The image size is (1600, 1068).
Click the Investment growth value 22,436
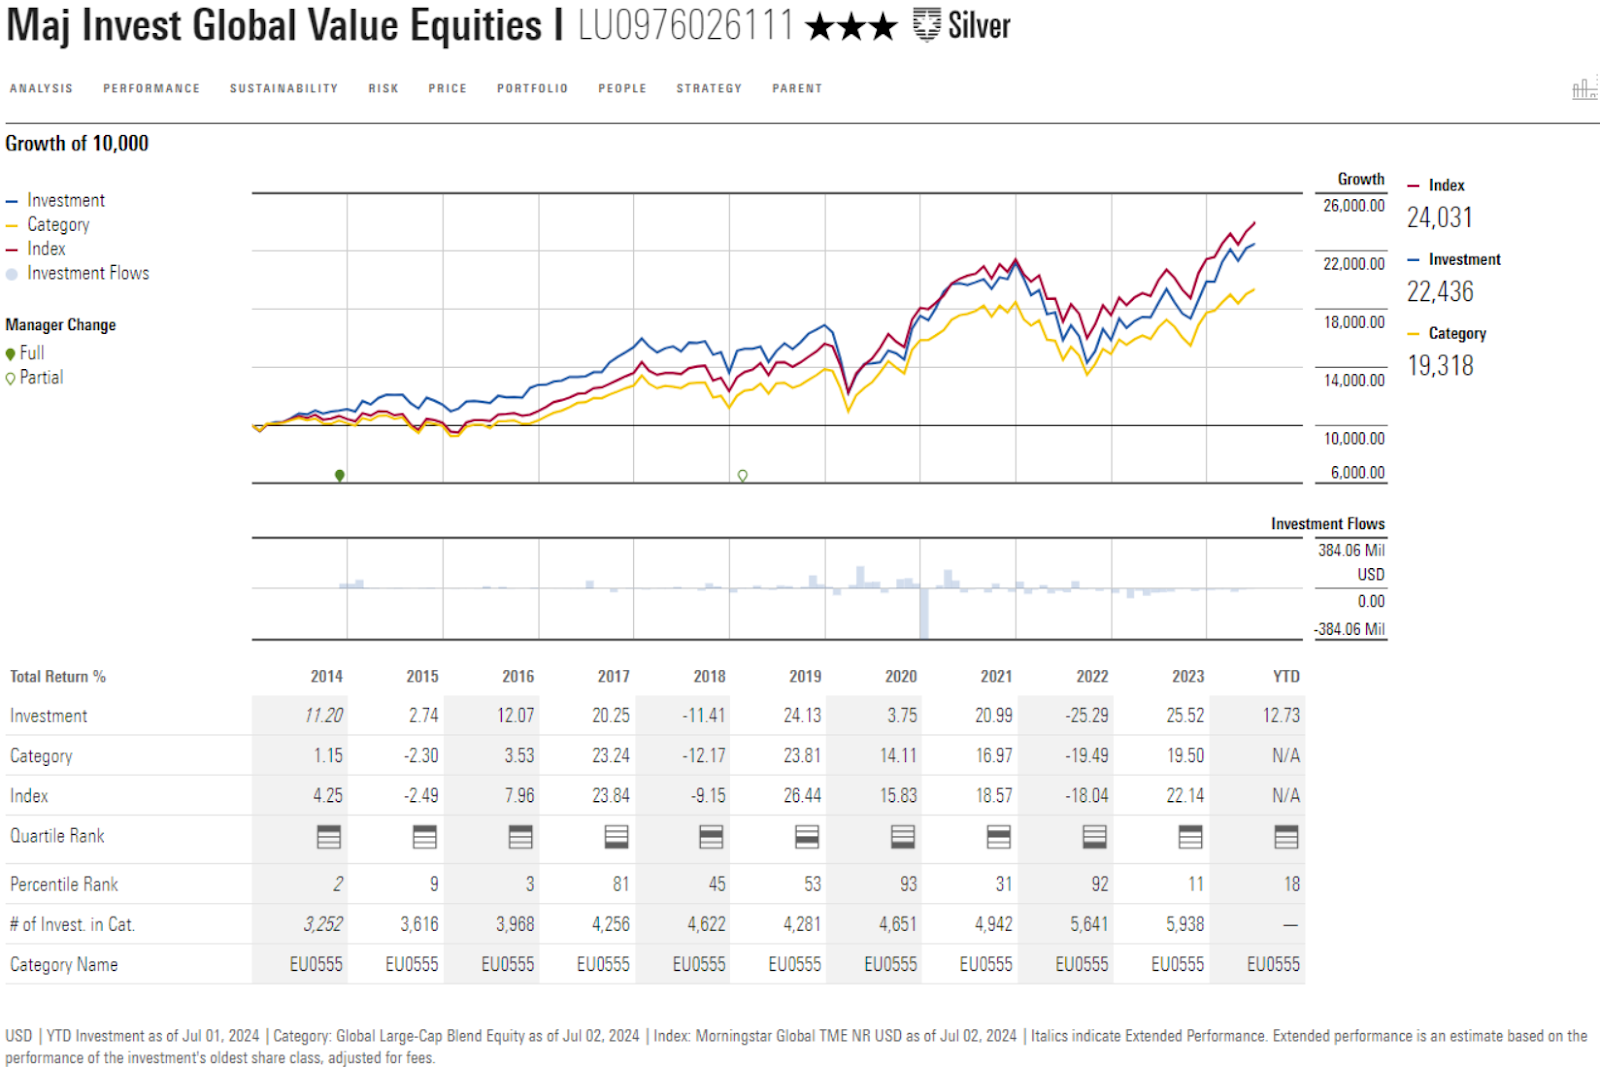[x=1440, y=292]
